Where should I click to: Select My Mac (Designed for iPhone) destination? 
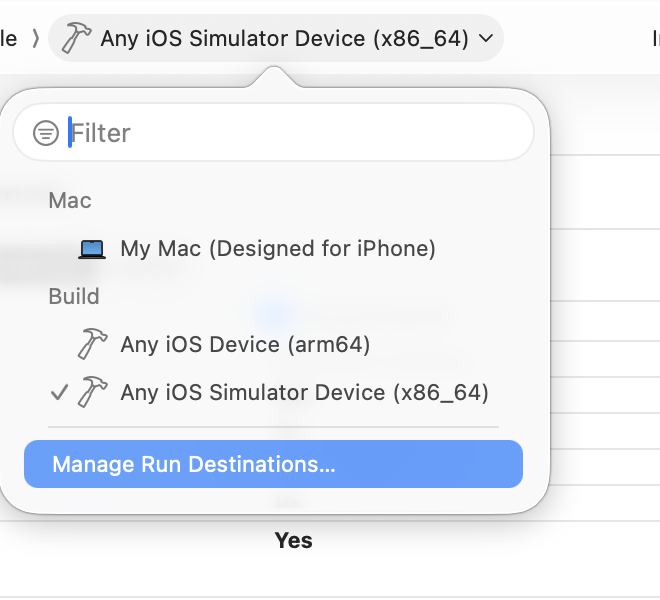[x=278, y=249]
